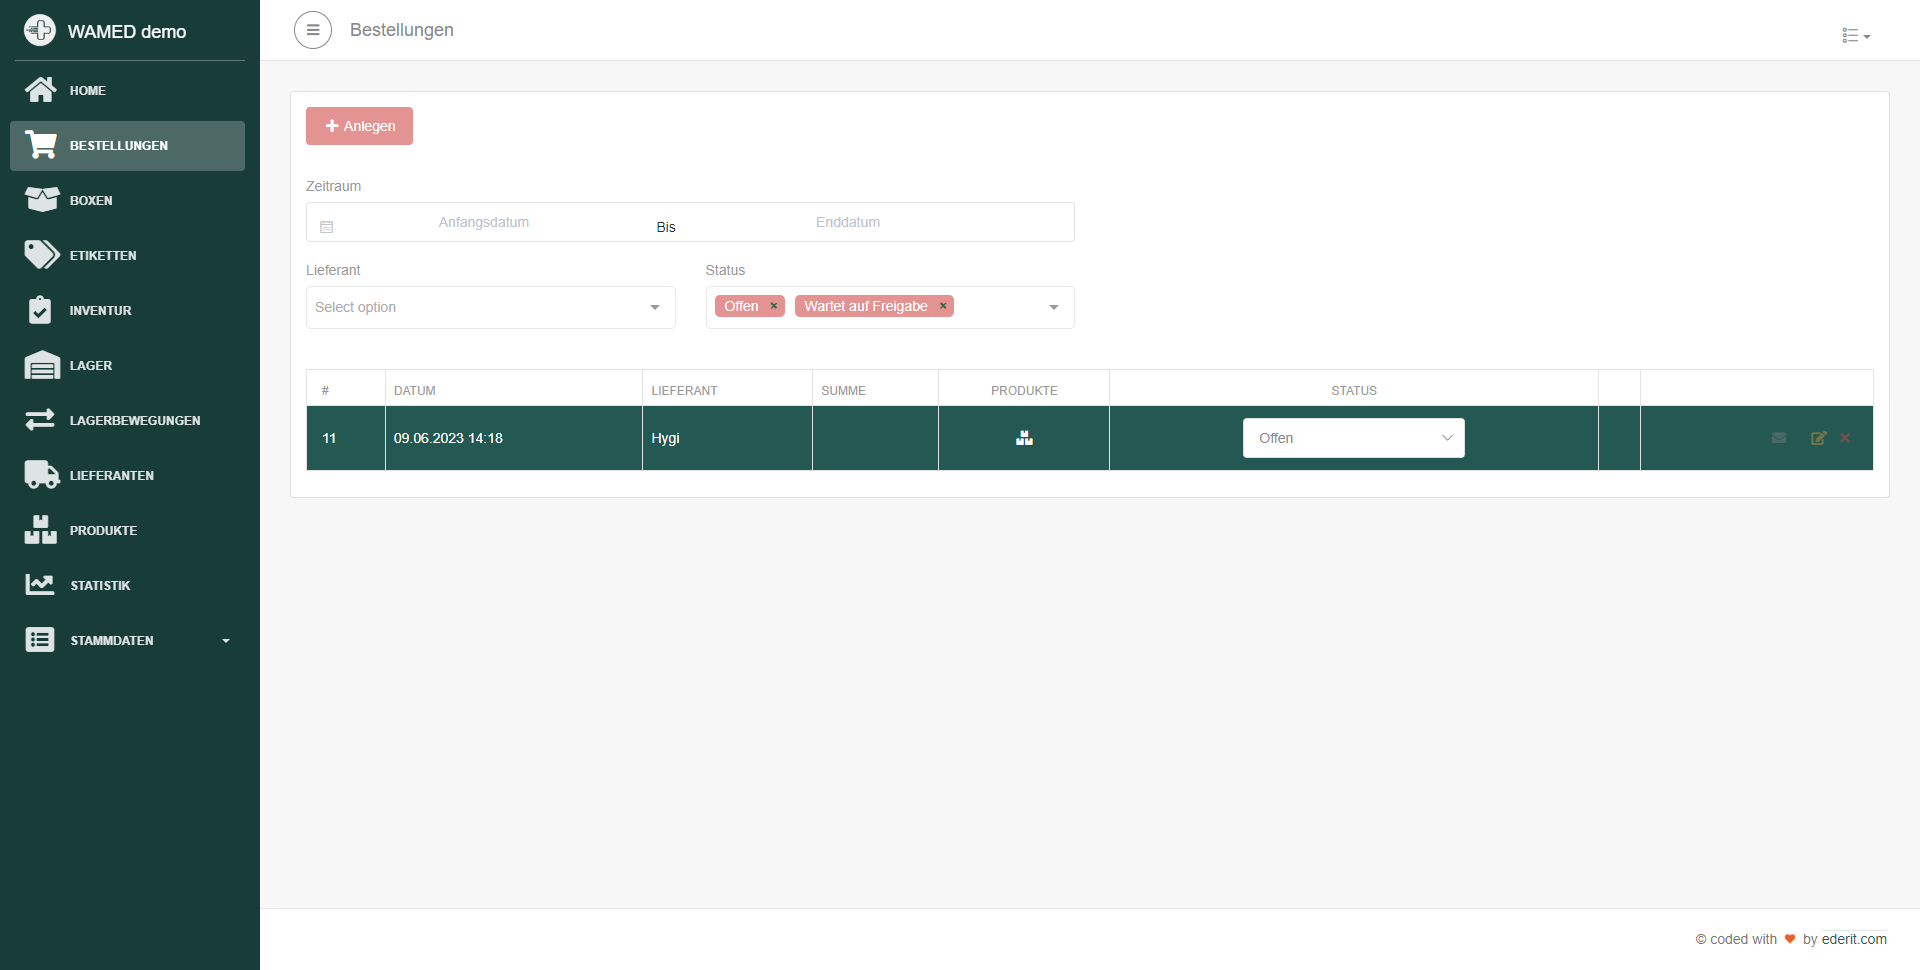The width and height of the screenshot is (1920, 970).
Task: Open the list options icon in top right
Action: pyautogui.click(x=1855, y=36)
